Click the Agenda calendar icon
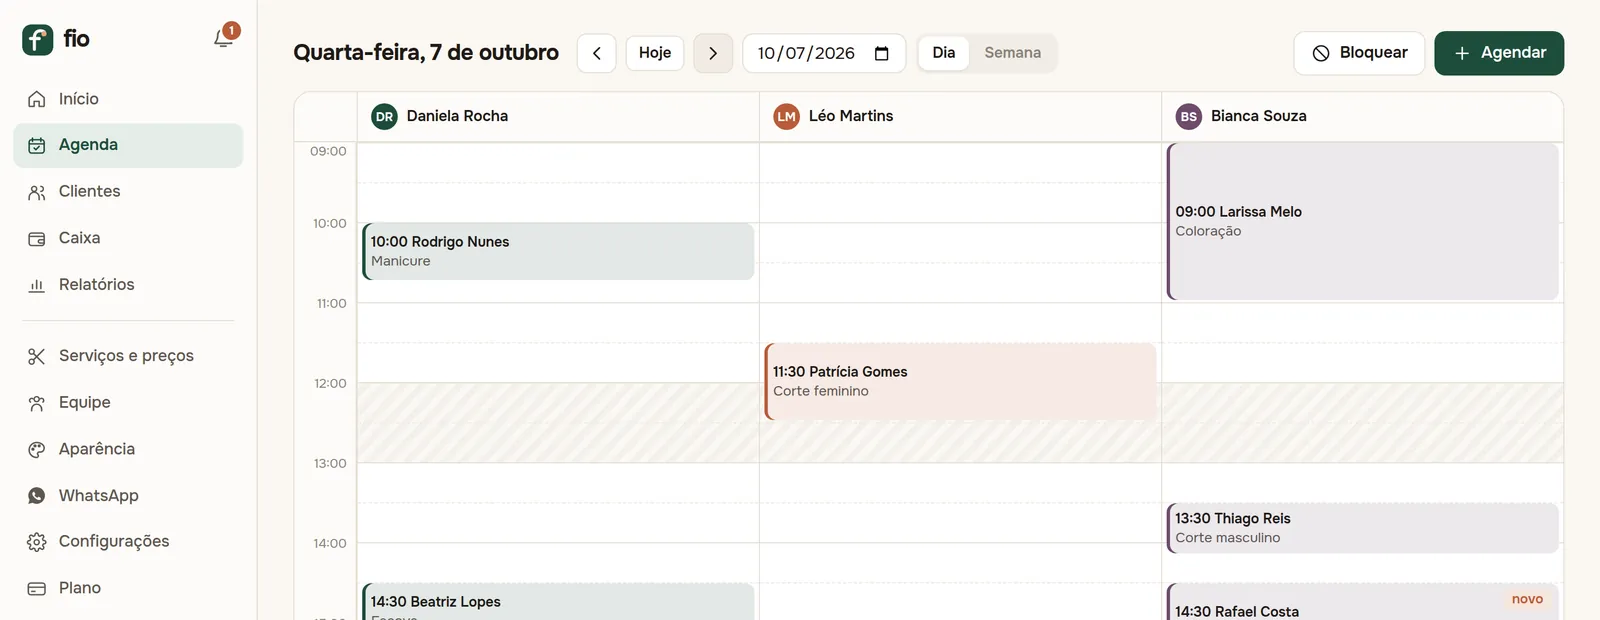1600x620 pixels. pyautogui.click(x=37, y=145)
